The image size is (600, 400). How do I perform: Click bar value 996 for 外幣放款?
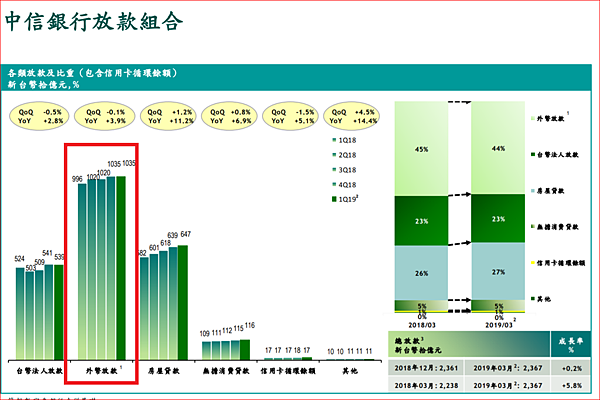[77, 179]
